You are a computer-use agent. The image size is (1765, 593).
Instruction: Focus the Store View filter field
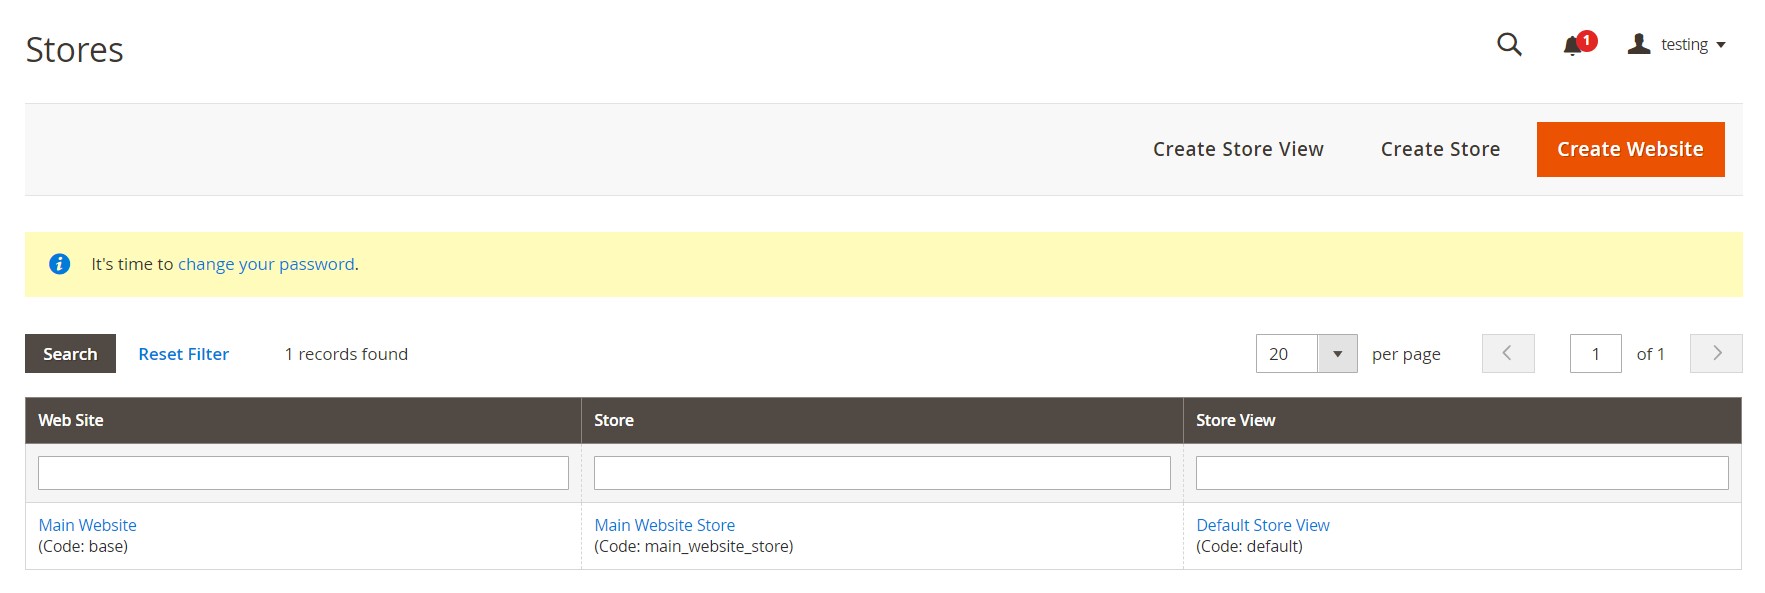(x=1461, y=473)
